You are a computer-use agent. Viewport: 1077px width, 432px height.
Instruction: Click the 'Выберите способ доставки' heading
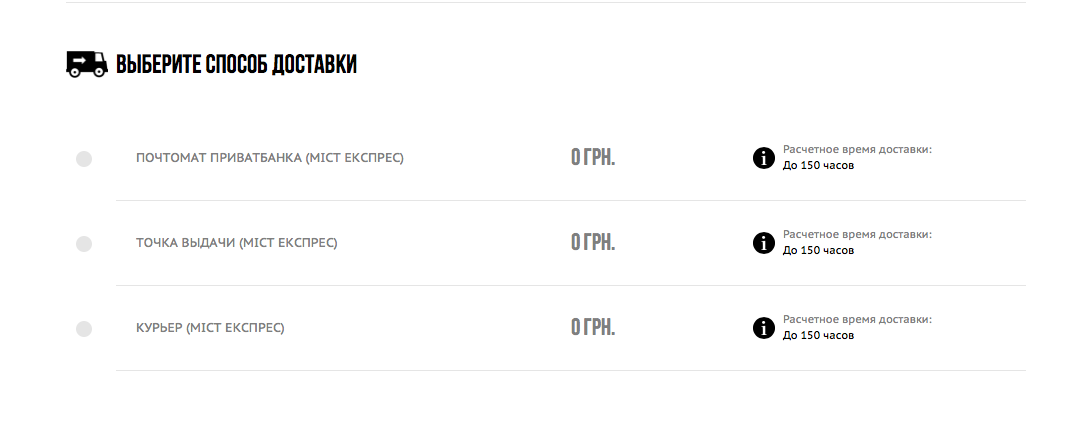(x=236, y=65)
